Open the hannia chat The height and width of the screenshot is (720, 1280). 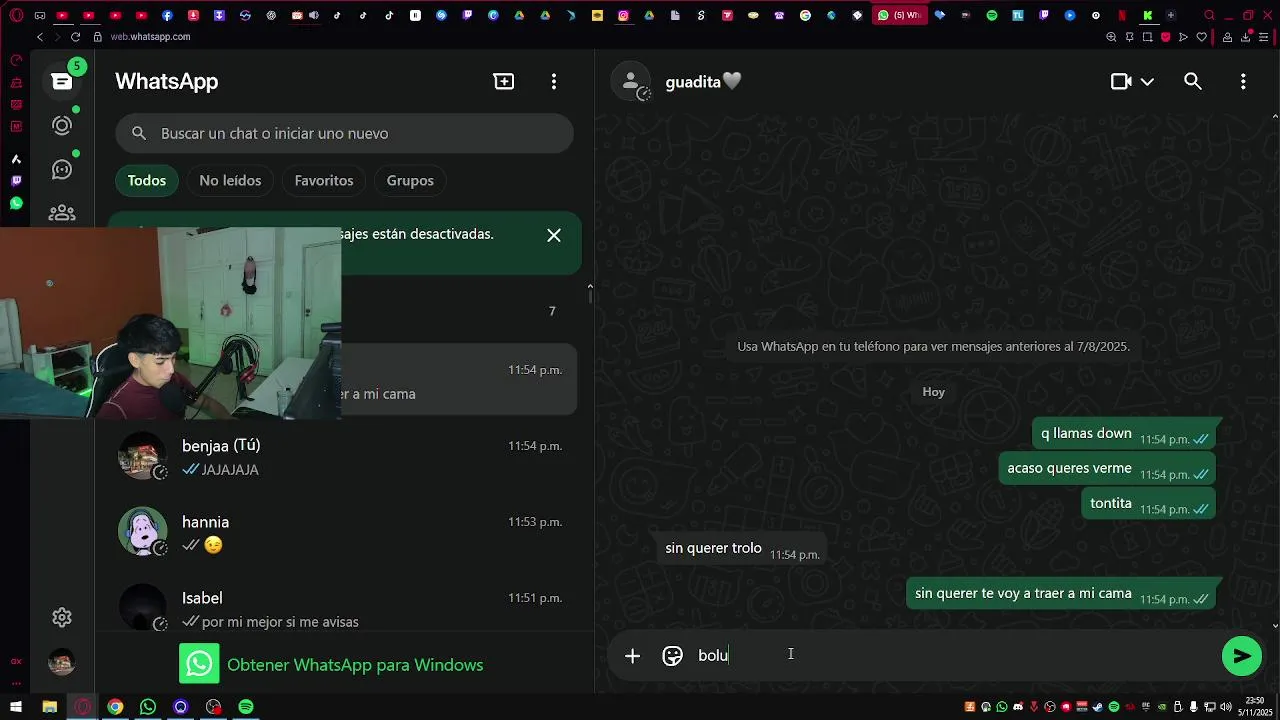(x=344, y=533)
